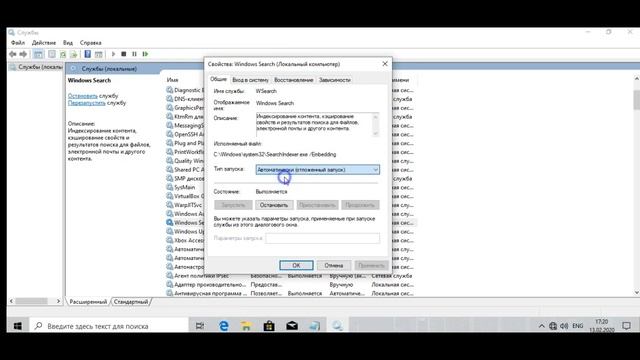Click the OK button

pyautogui.click(x=296, y=265)
